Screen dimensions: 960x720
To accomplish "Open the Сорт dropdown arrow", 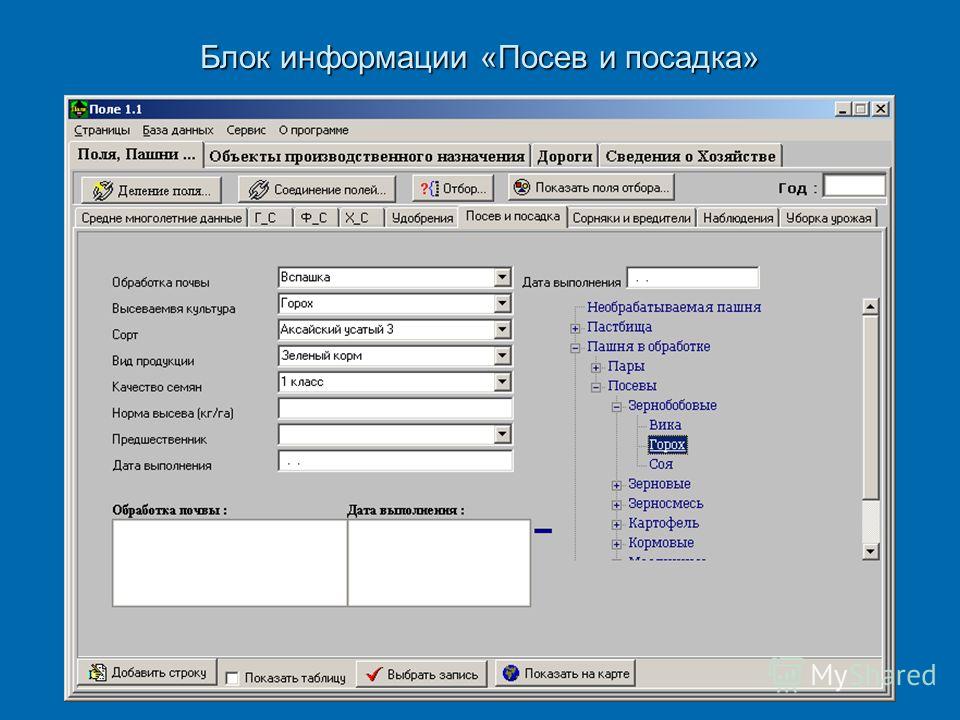I will 502,330.
